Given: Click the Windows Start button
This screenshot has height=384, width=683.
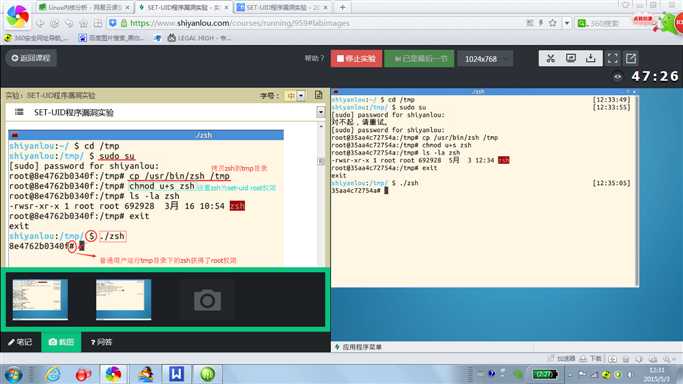Looking at the screenshot, I should point(13,374).
